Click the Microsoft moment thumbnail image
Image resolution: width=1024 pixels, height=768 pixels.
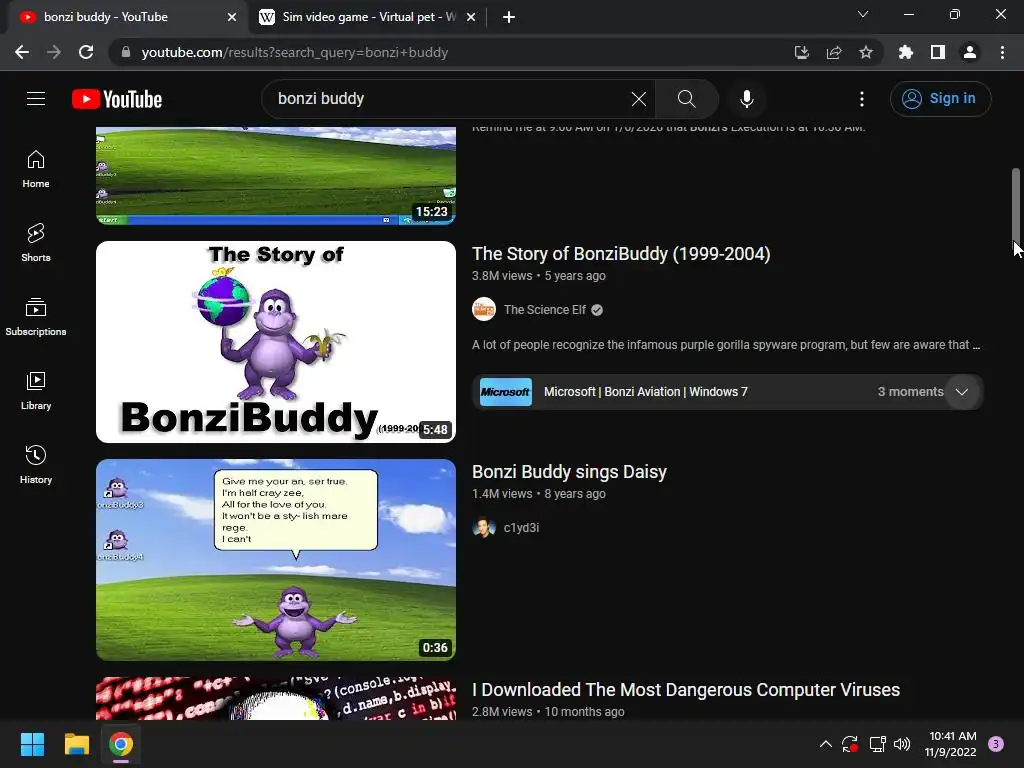click(505, 392)
